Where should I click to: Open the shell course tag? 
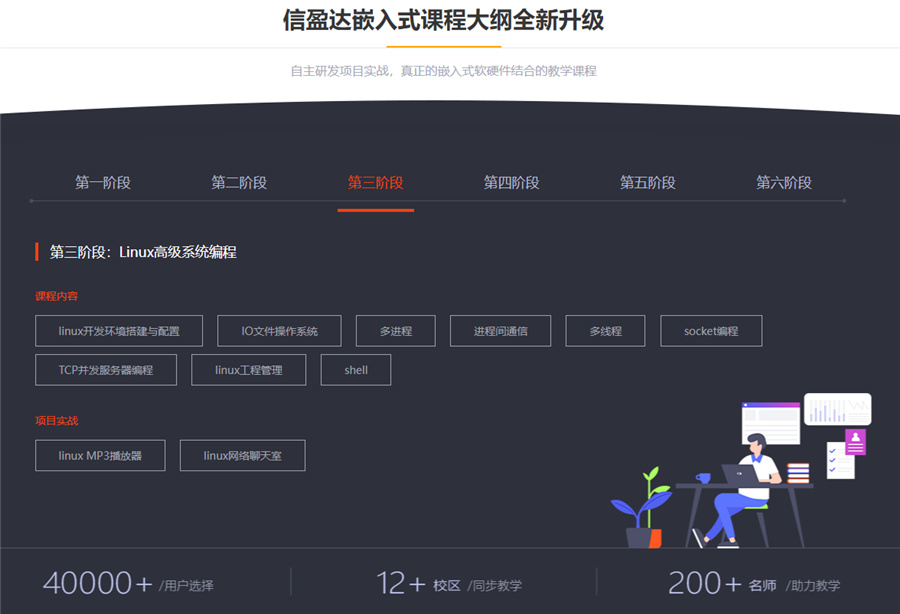[x=356, y=369]
